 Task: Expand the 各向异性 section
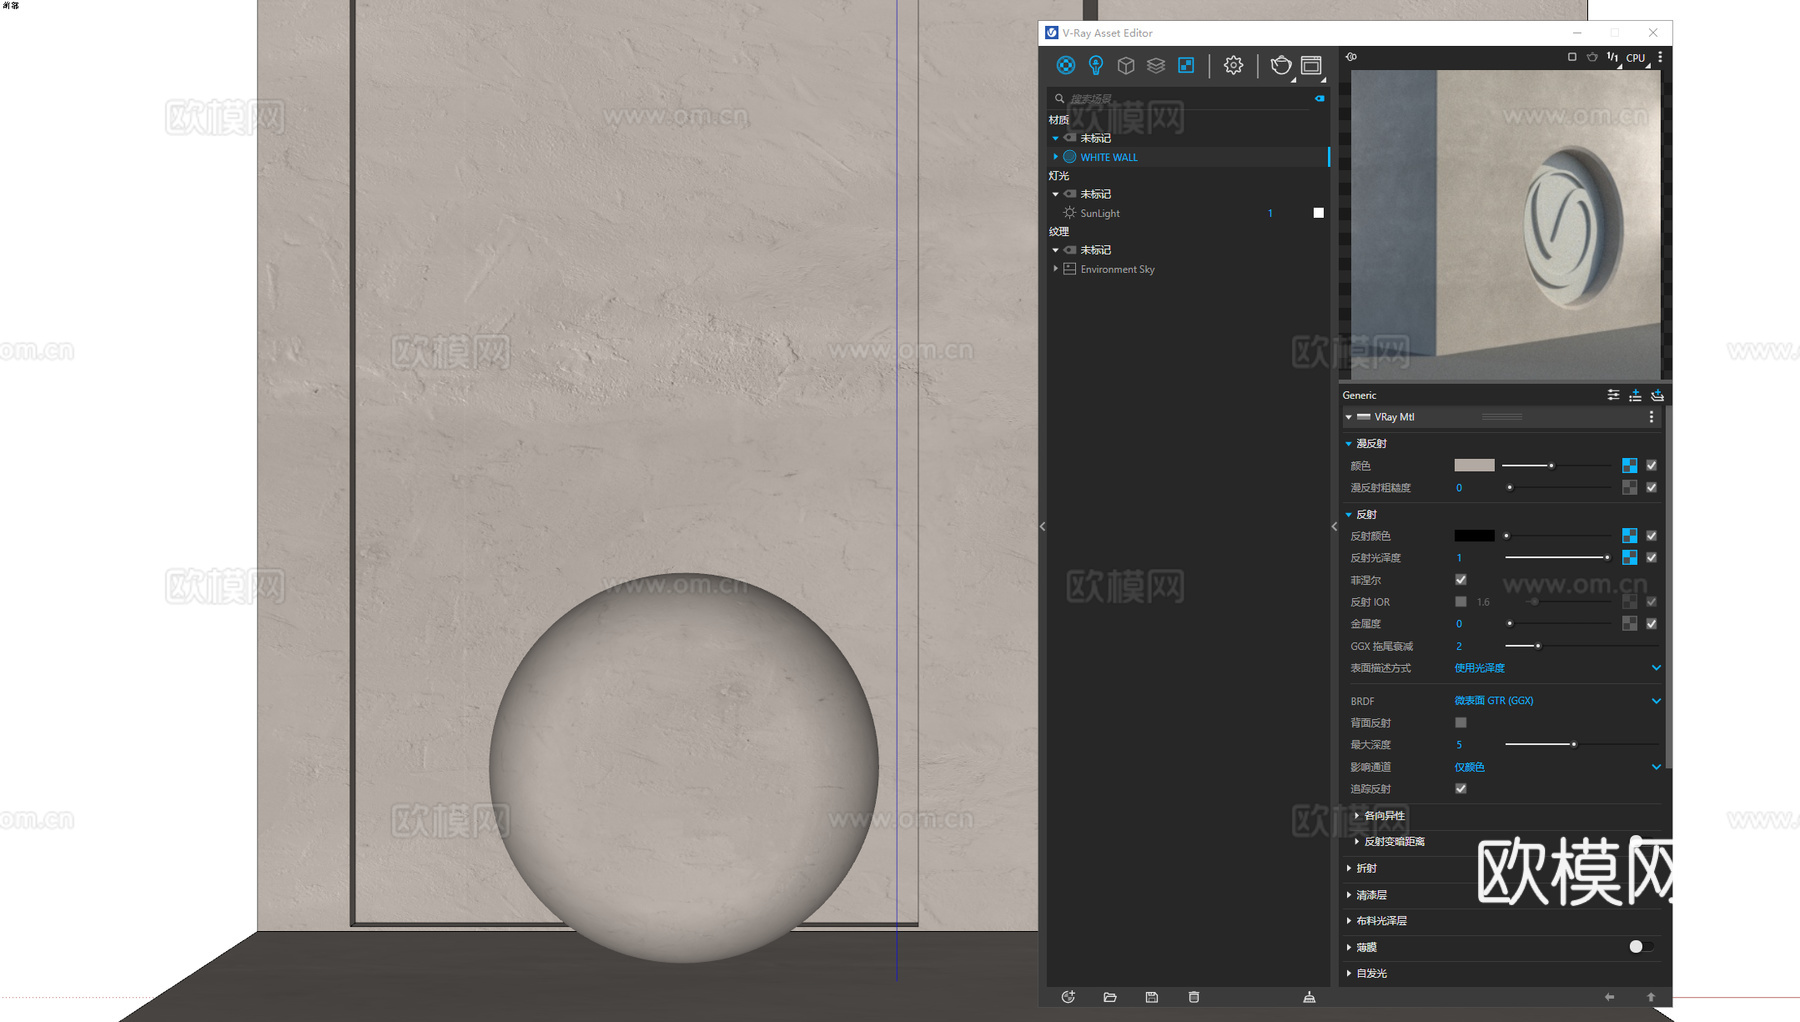(x=1357, y=816)
